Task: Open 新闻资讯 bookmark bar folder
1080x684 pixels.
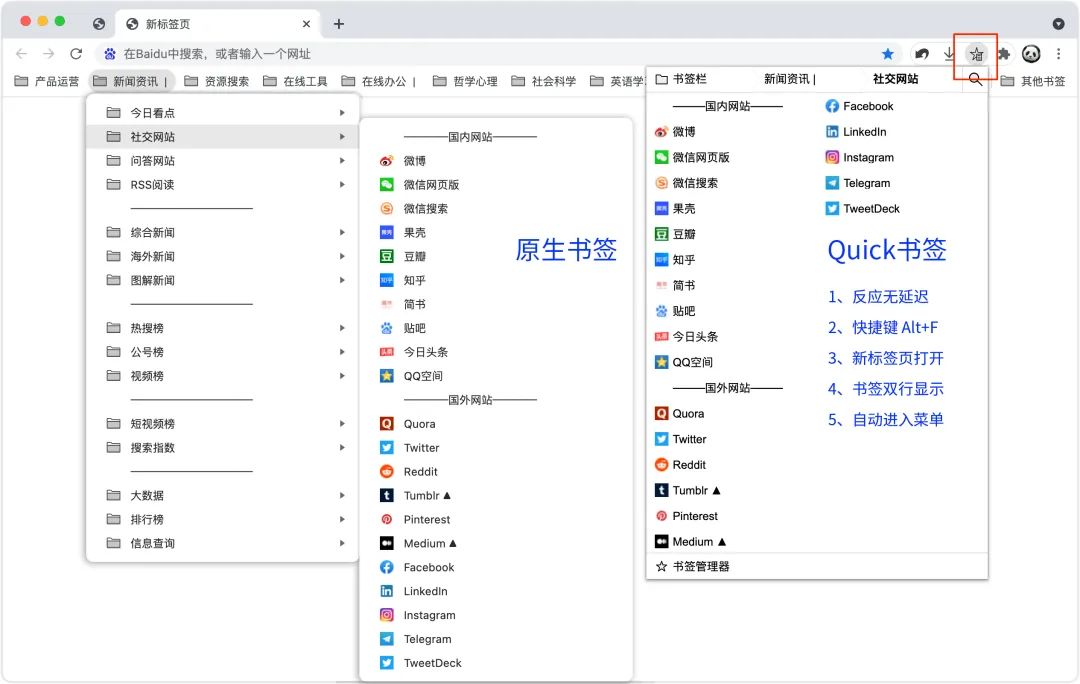Action: (131, 81)
